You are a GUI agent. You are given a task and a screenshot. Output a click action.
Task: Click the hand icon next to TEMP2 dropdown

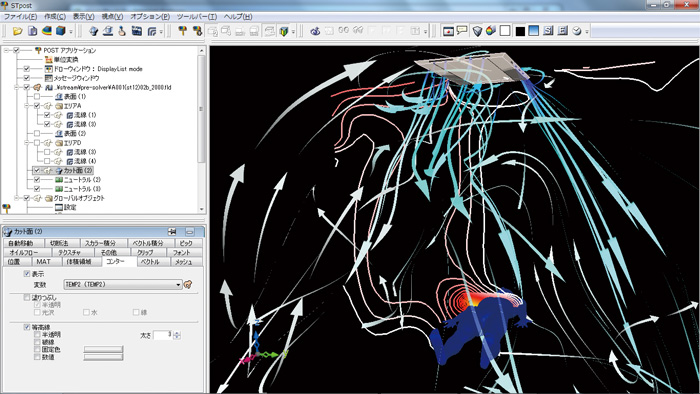click(x=188, y=284)
